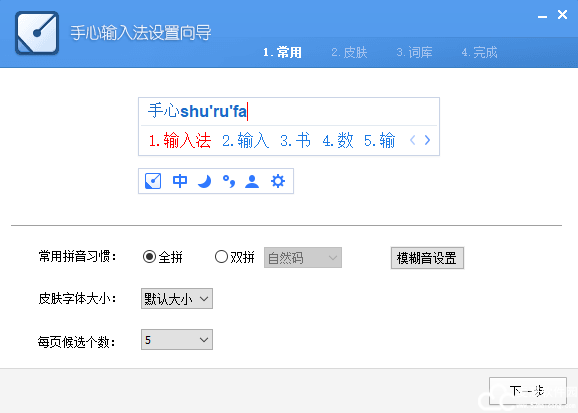Image resolution: width=578 pixels, height=413 pixels.
Task: Click the pinyin composition text shu'ru'fa
Action: [x=213, y=111]
